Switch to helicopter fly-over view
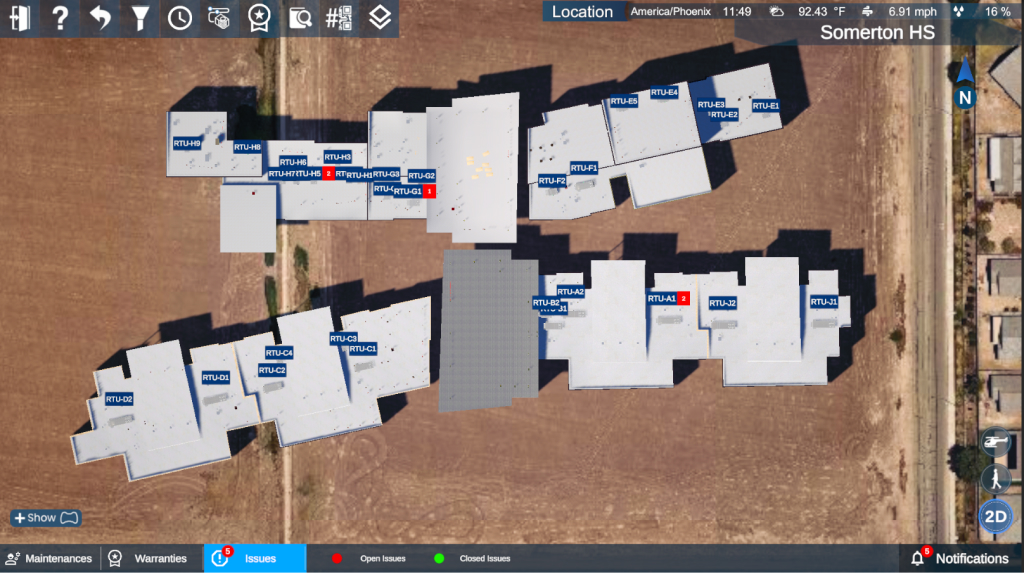The height and width of the screenshot is (573, 1024). click(x=995, y=441)
